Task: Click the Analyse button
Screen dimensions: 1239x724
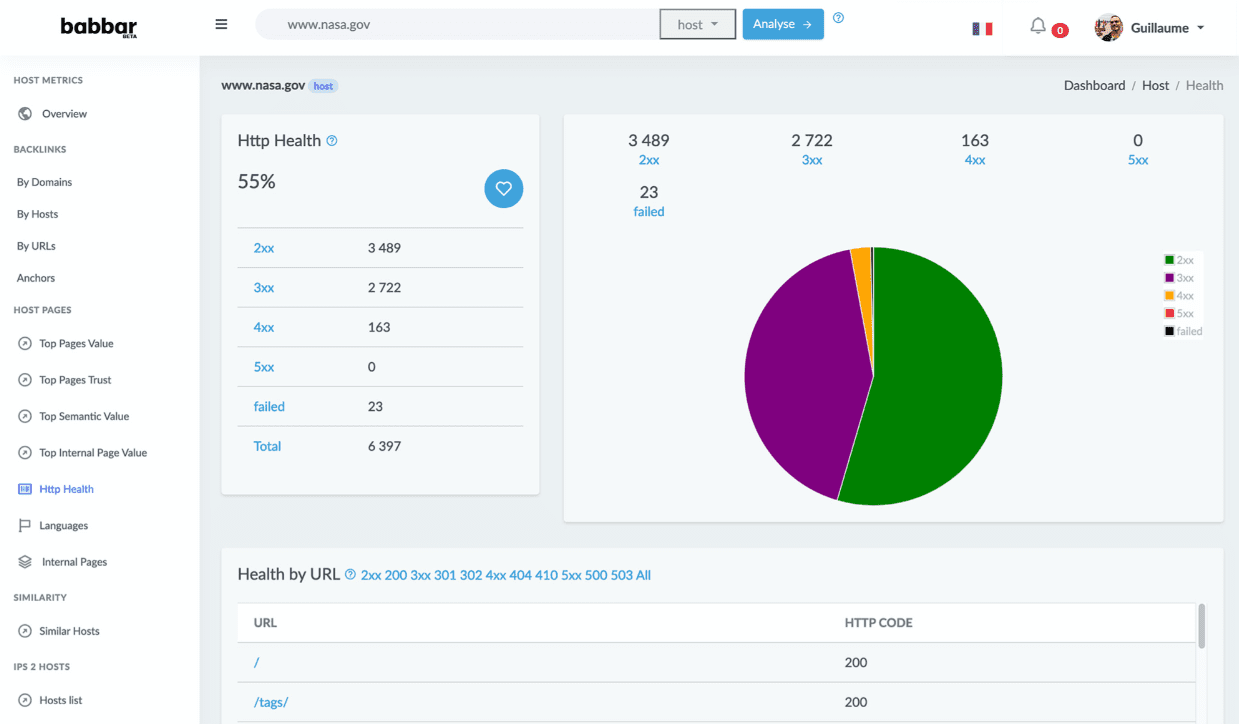Action: point(783,24)
